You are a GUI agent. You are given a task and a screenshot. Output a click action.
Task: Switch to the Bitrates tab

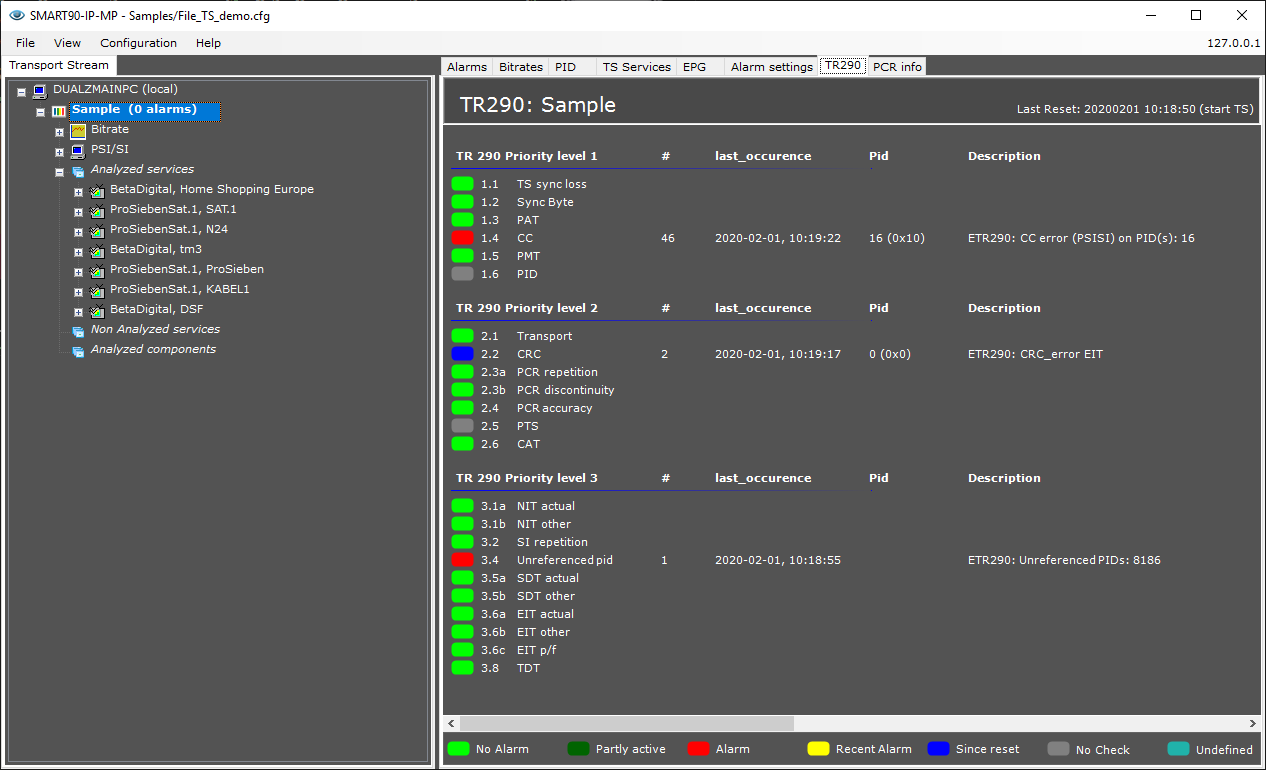pos(521,67)
